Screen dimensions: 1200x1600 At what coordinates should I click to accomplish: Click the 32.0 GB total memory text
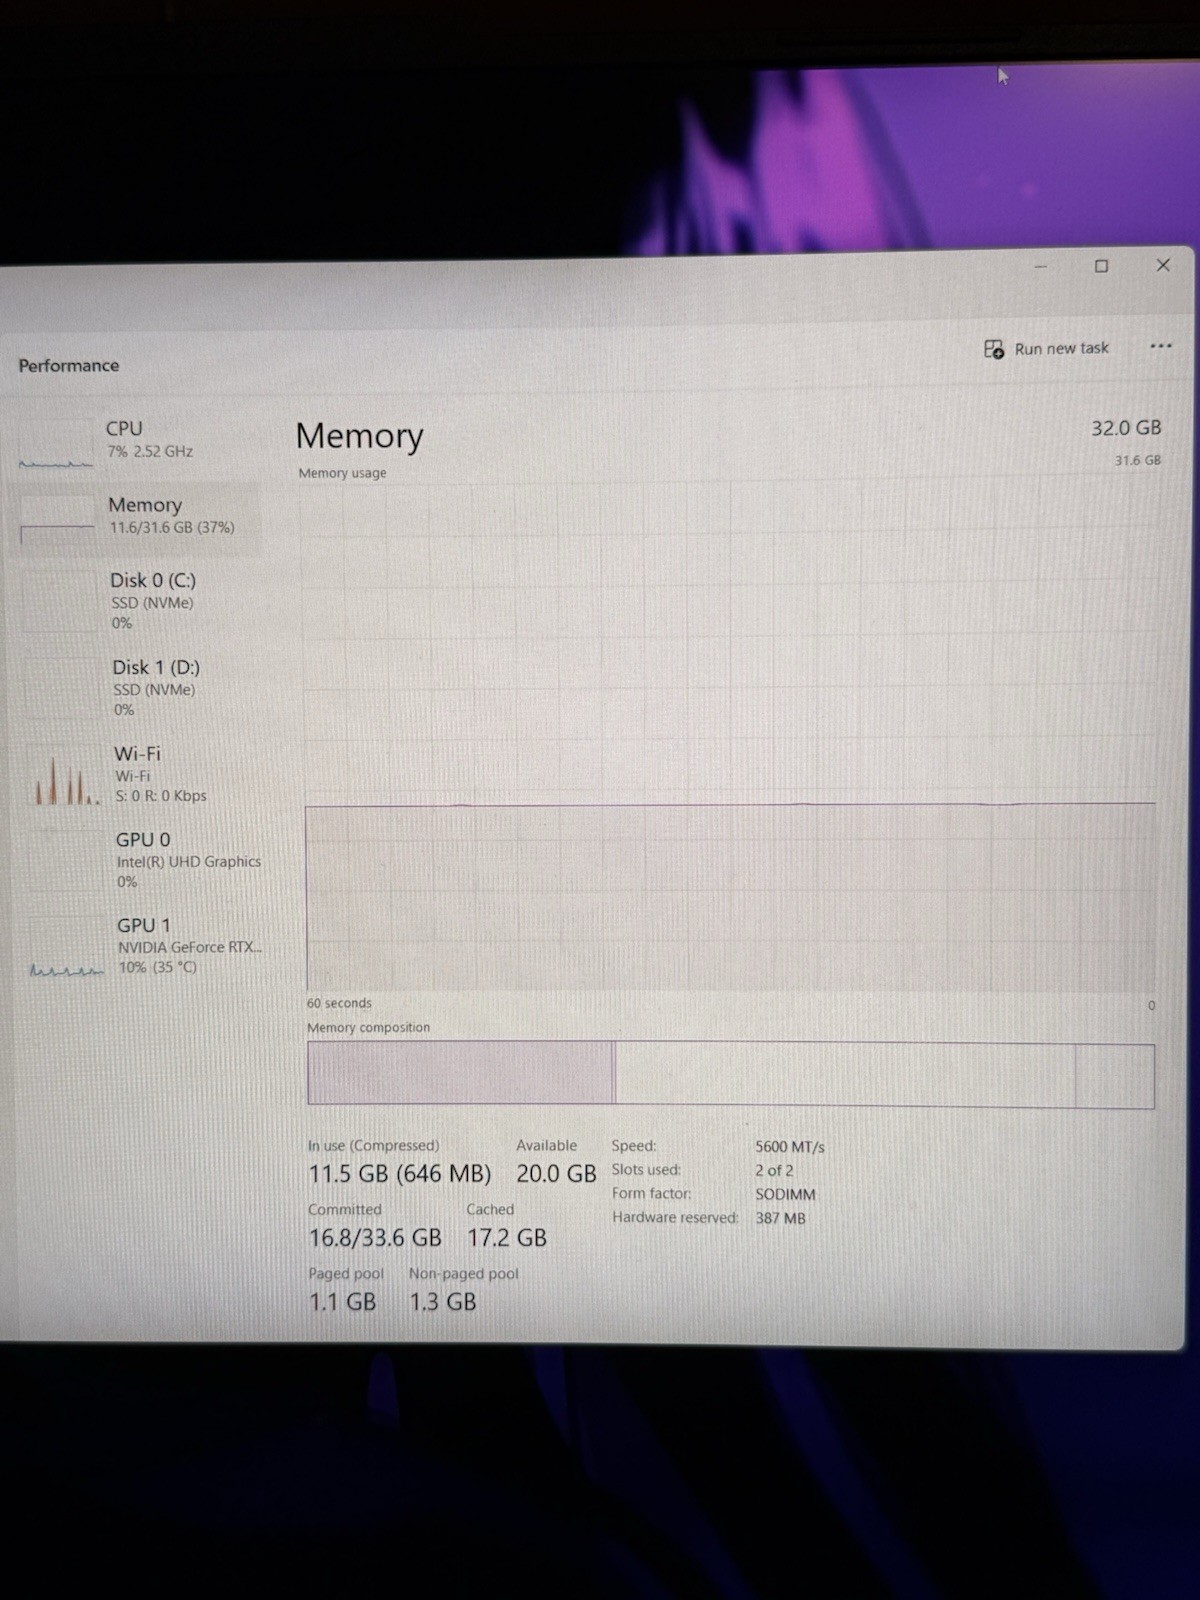pyautogui.click(x=1126, y=428)
